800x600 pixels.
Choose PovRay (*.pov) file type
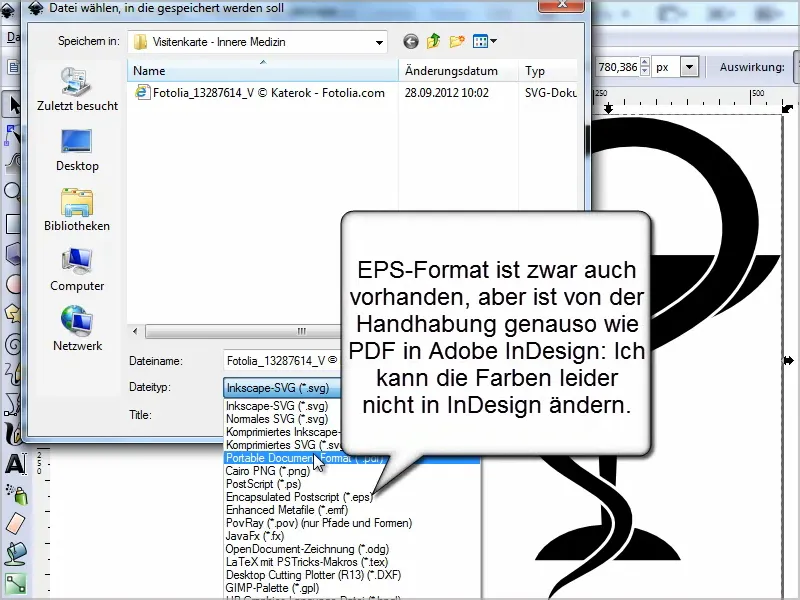pyautogui.click(x=319, y=523)
